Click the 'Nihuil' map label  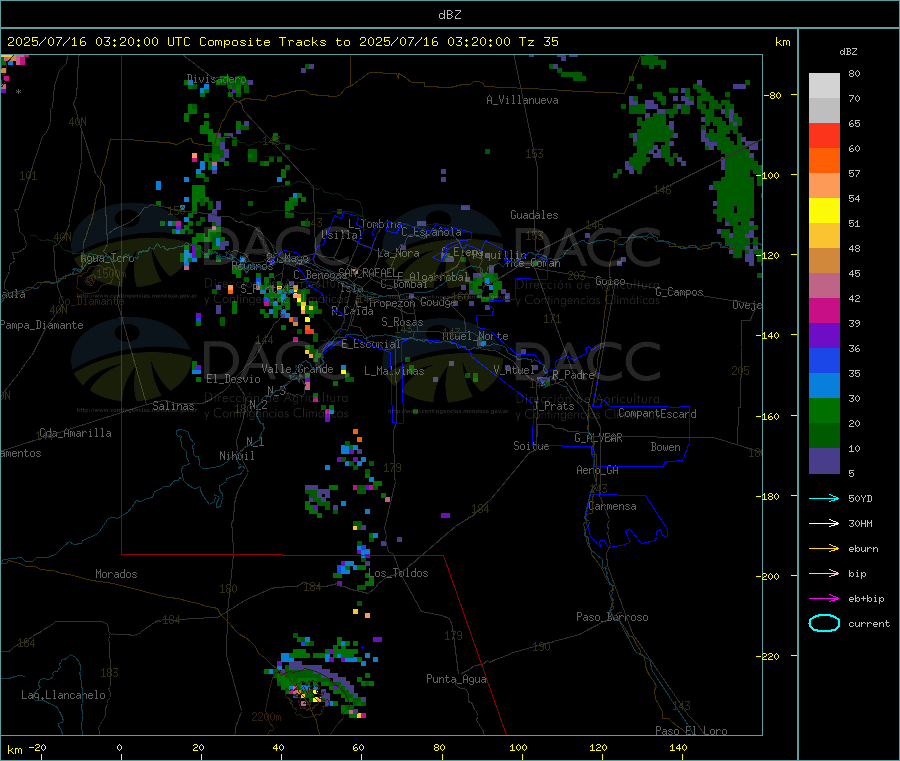click(x=236, y=456)
